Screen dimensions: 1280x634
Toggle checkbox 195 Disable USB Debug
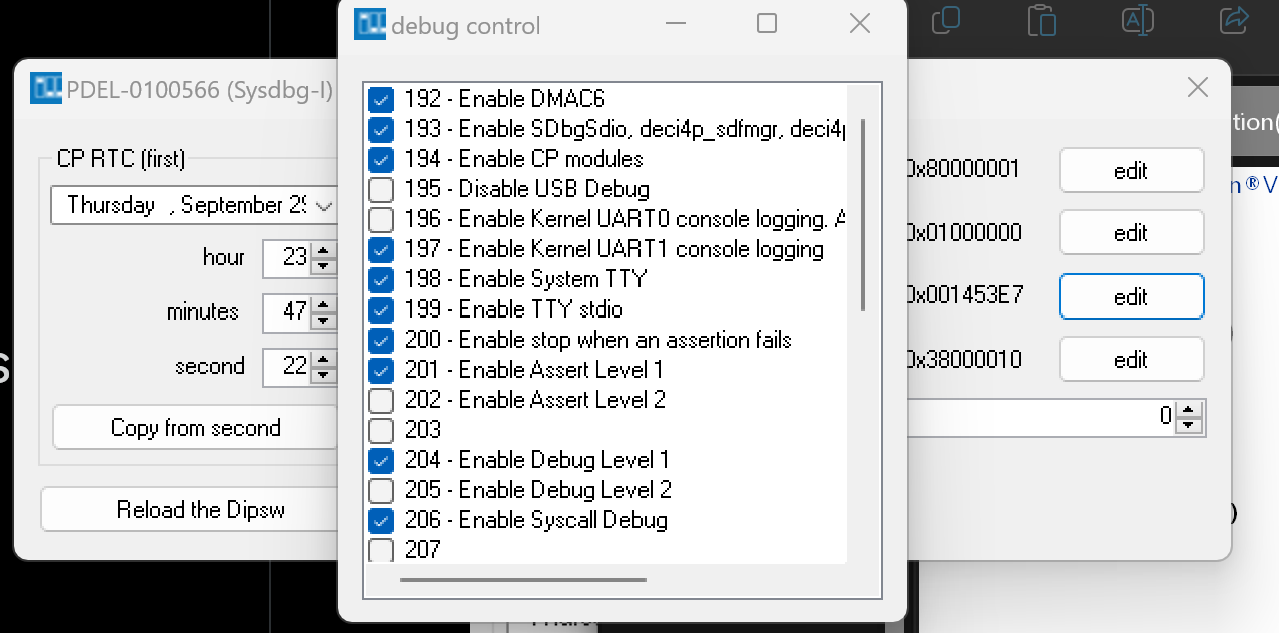click(381, 189)
